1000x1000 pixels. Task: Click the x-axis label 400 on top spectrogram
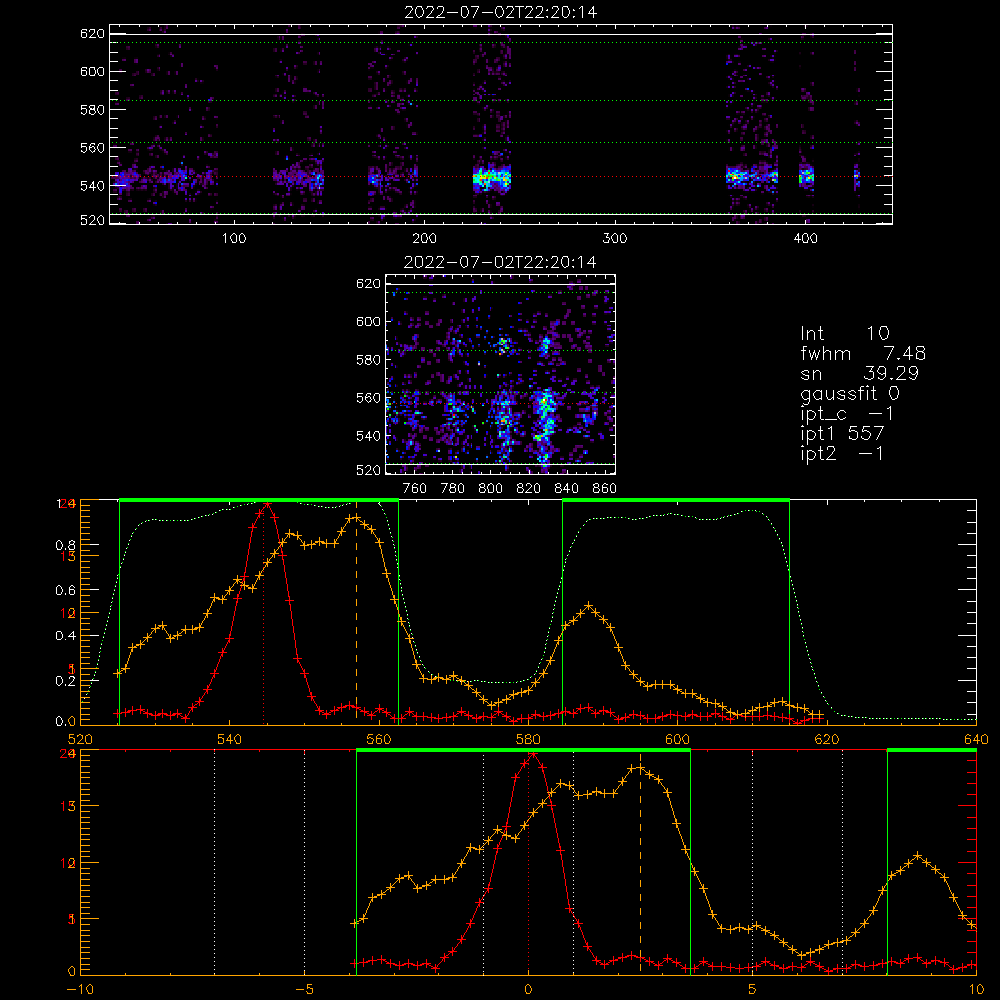click(x=805, y=239)
